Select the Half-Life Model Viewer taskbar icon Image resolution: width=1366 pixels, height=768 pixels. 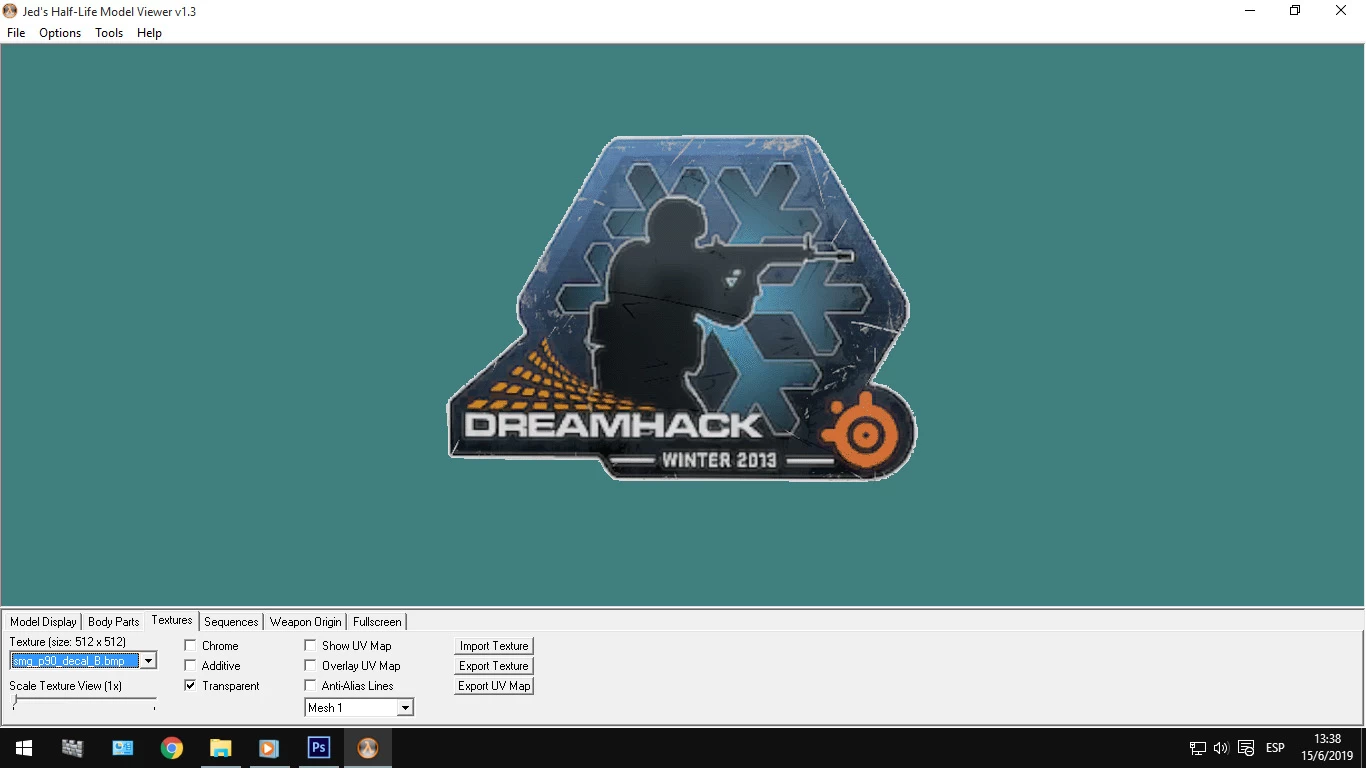point(368,748)
